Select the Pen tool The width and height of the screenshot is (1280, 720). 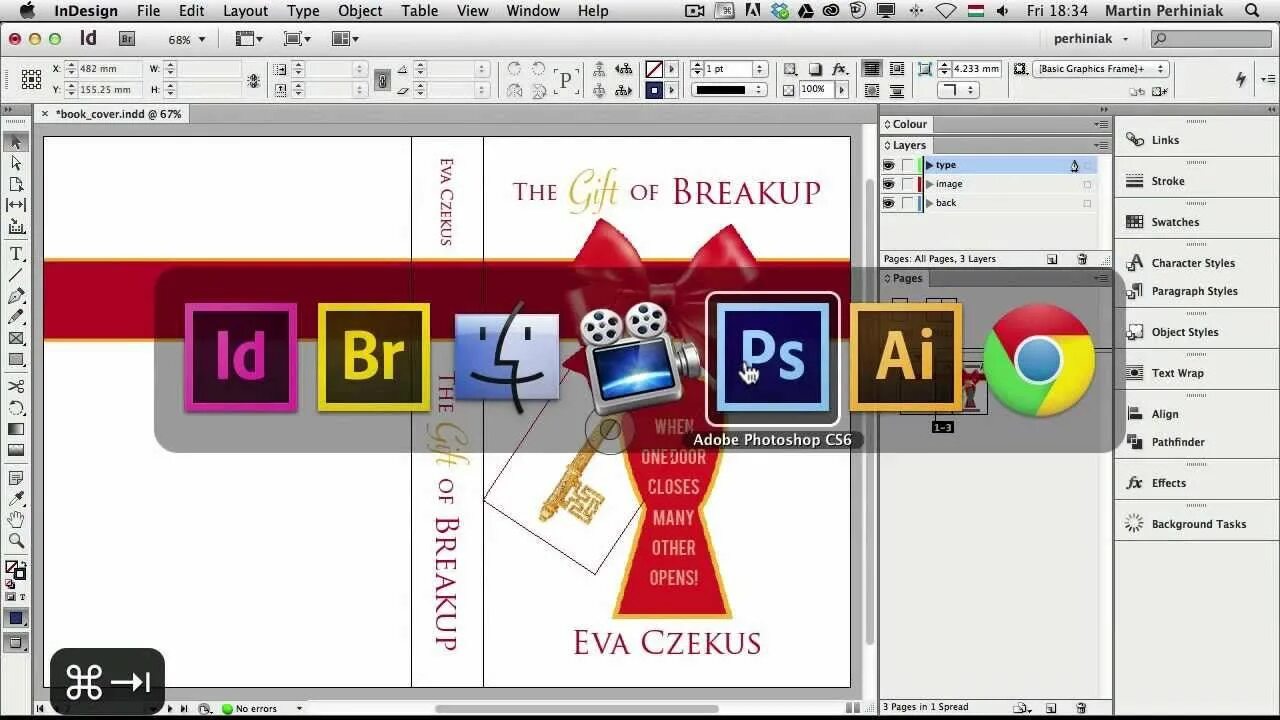[x=16, y=296]
